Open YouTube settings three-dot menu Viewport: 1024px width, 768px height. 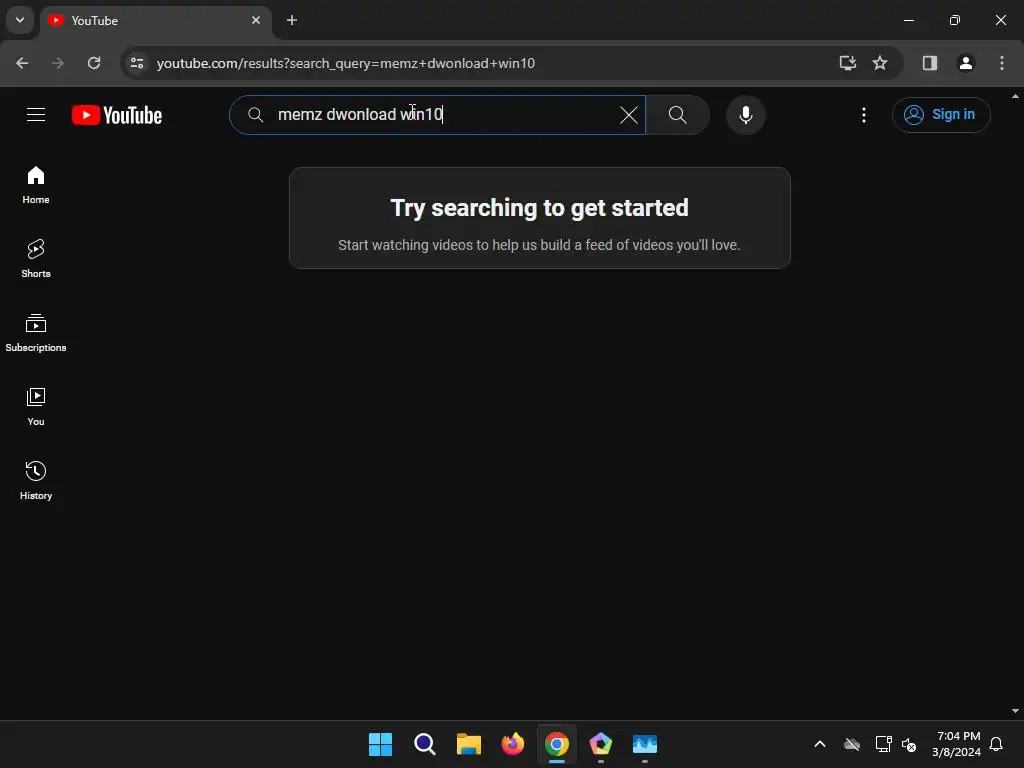point(863,115)
